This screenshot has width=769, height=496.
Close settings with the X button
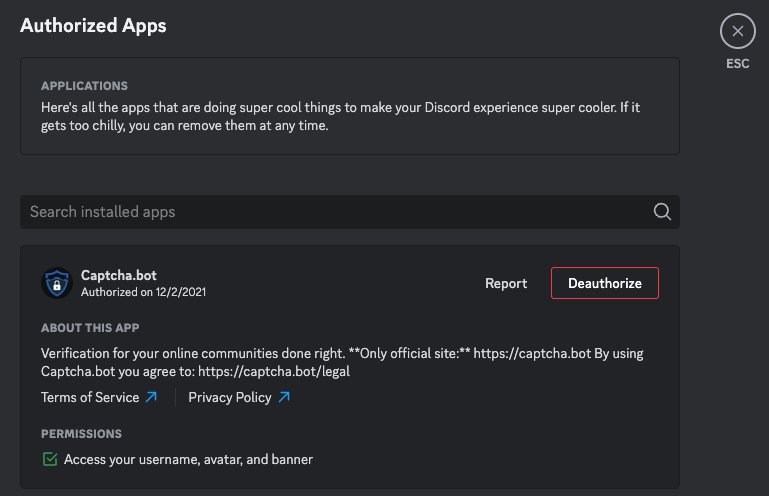737,31
